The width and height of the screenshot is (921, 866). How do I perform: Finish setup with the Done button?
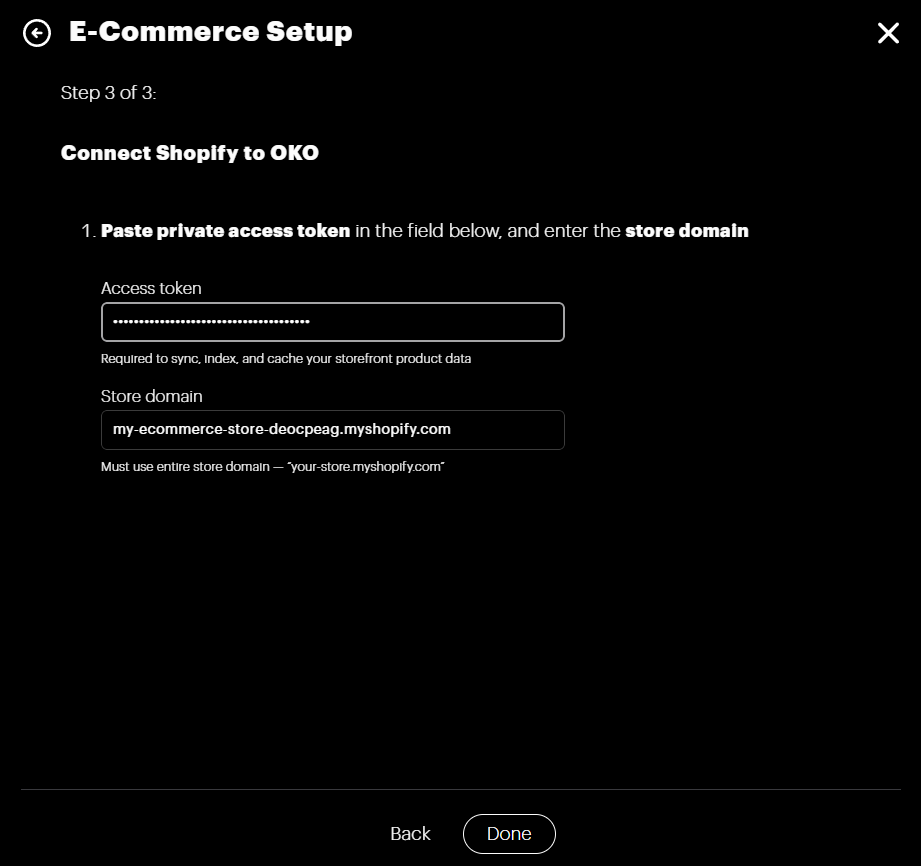click(509, 834)
